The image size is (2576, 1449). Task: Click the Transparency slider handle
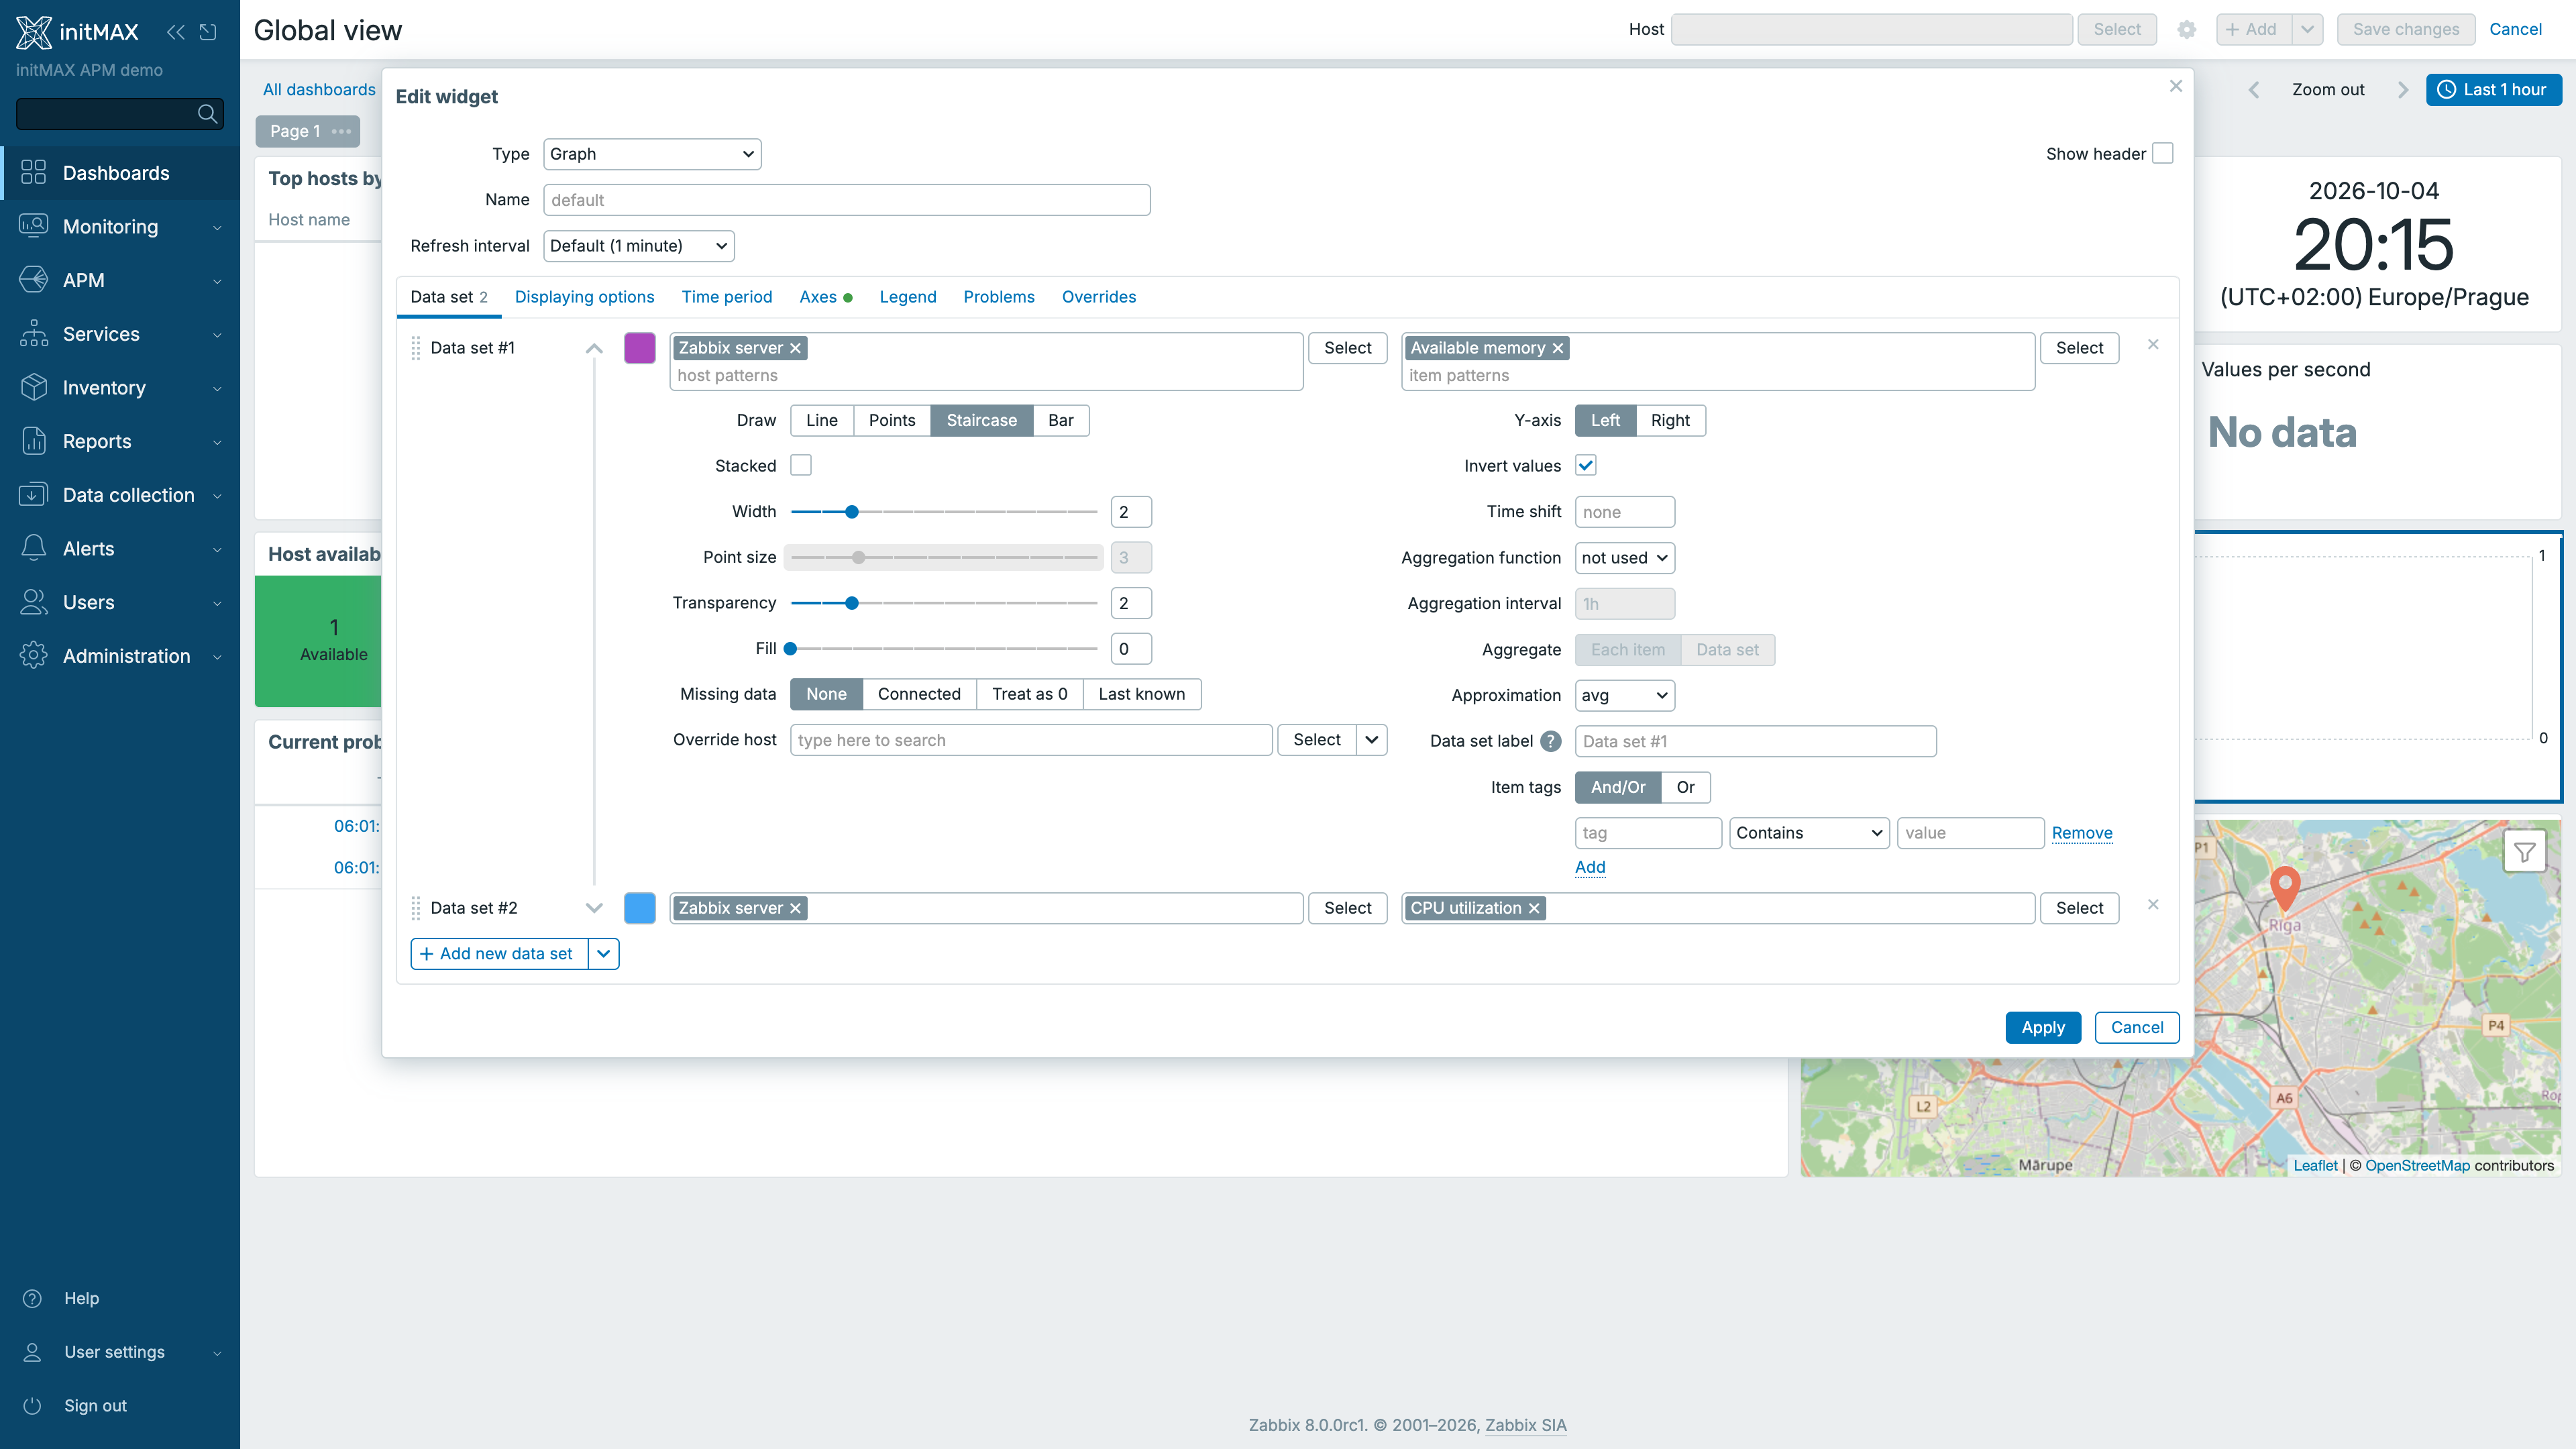(852, 603)
